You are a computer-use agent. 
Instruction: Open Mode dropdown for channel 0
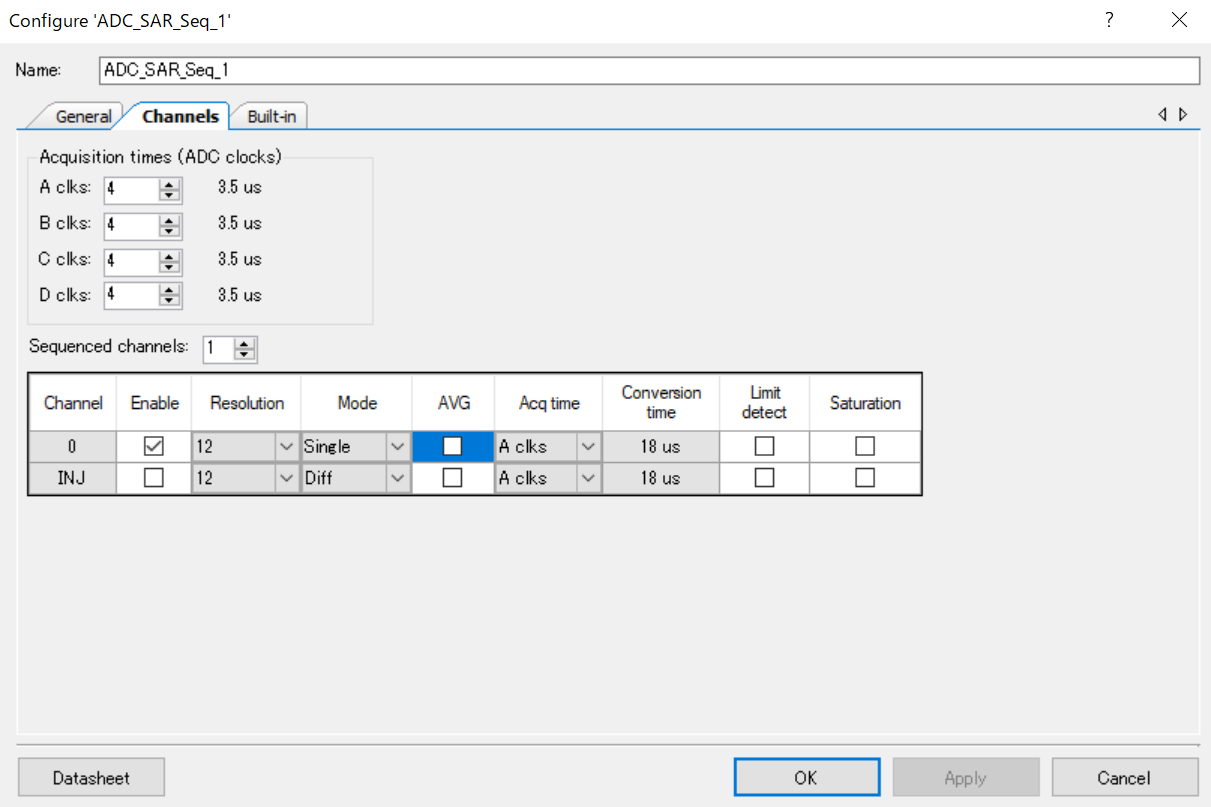[398, 447]
